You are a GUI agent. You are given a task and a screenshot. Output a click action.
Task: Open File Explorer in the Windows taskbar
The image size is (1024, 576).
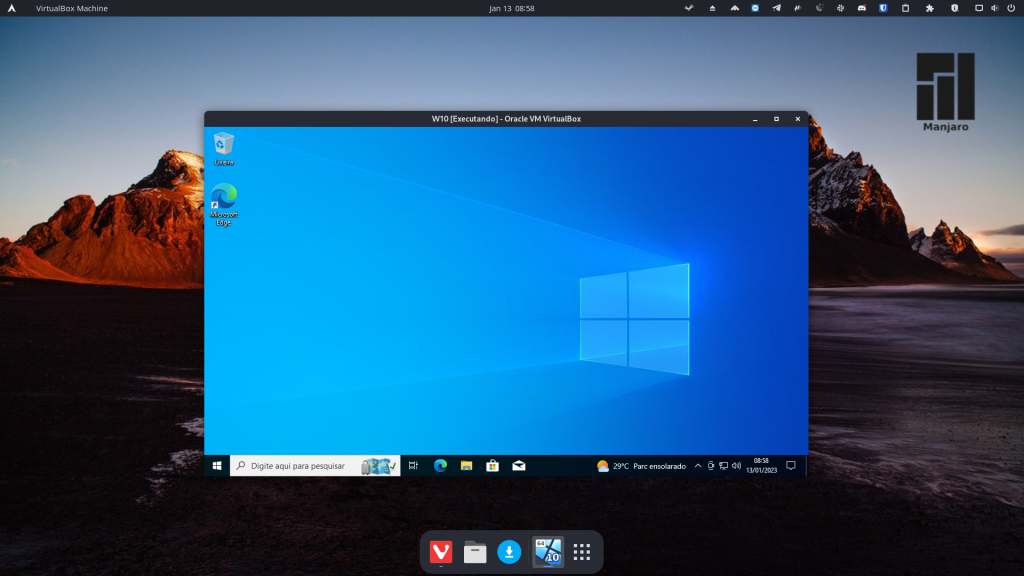467,466
